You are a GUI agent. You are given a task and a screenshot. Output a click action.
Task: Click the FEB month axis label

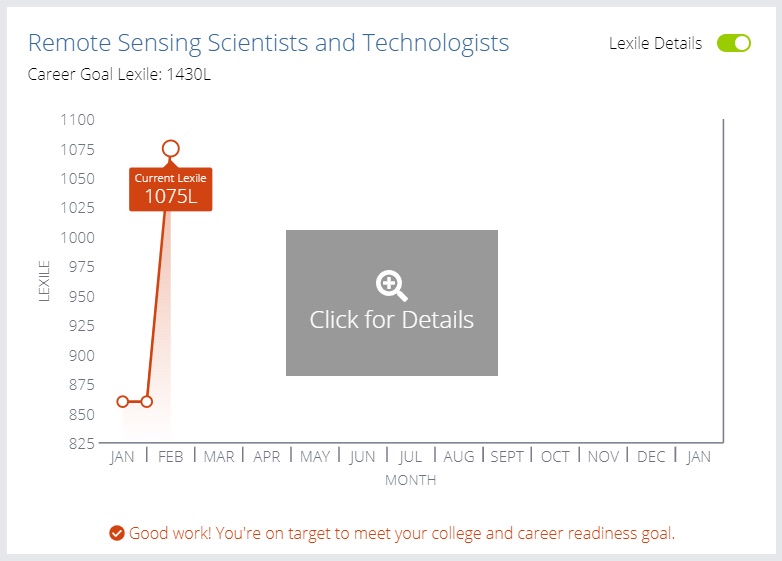(x=171, y=457)
